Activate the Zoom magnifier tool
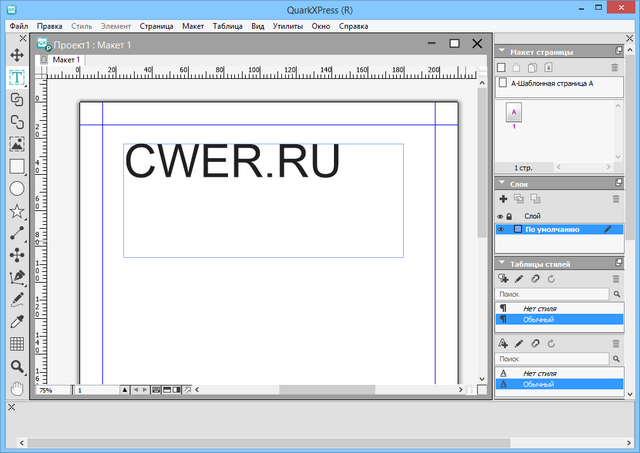 coord(16,367)
